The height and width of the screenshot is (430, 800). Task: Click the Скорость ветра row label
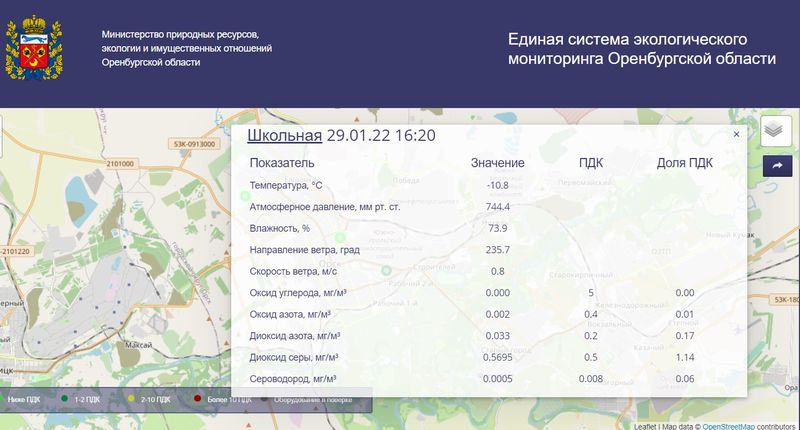pos(293,271)
